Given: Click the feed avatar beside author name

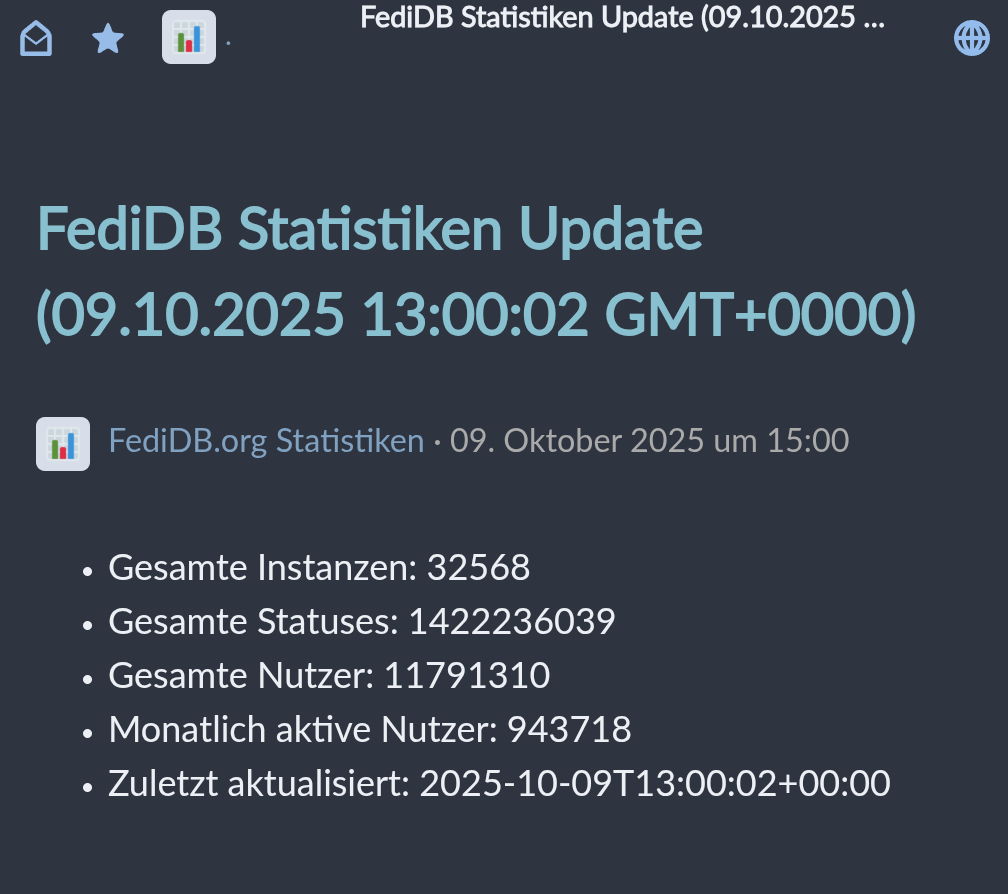Looking at the screenshot, I should 63,443.
